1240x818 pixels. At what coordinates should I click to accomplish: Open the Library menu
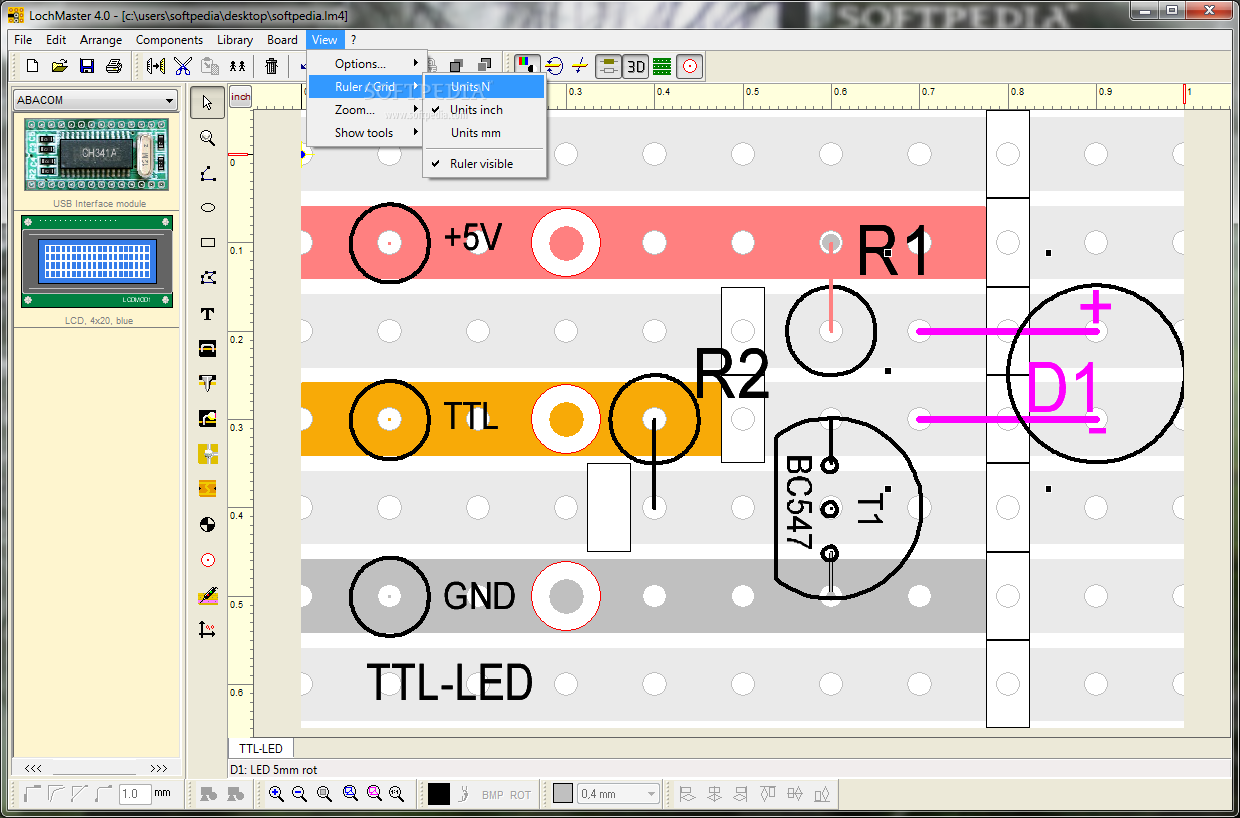pyautogui.click(x=235, y=40)
